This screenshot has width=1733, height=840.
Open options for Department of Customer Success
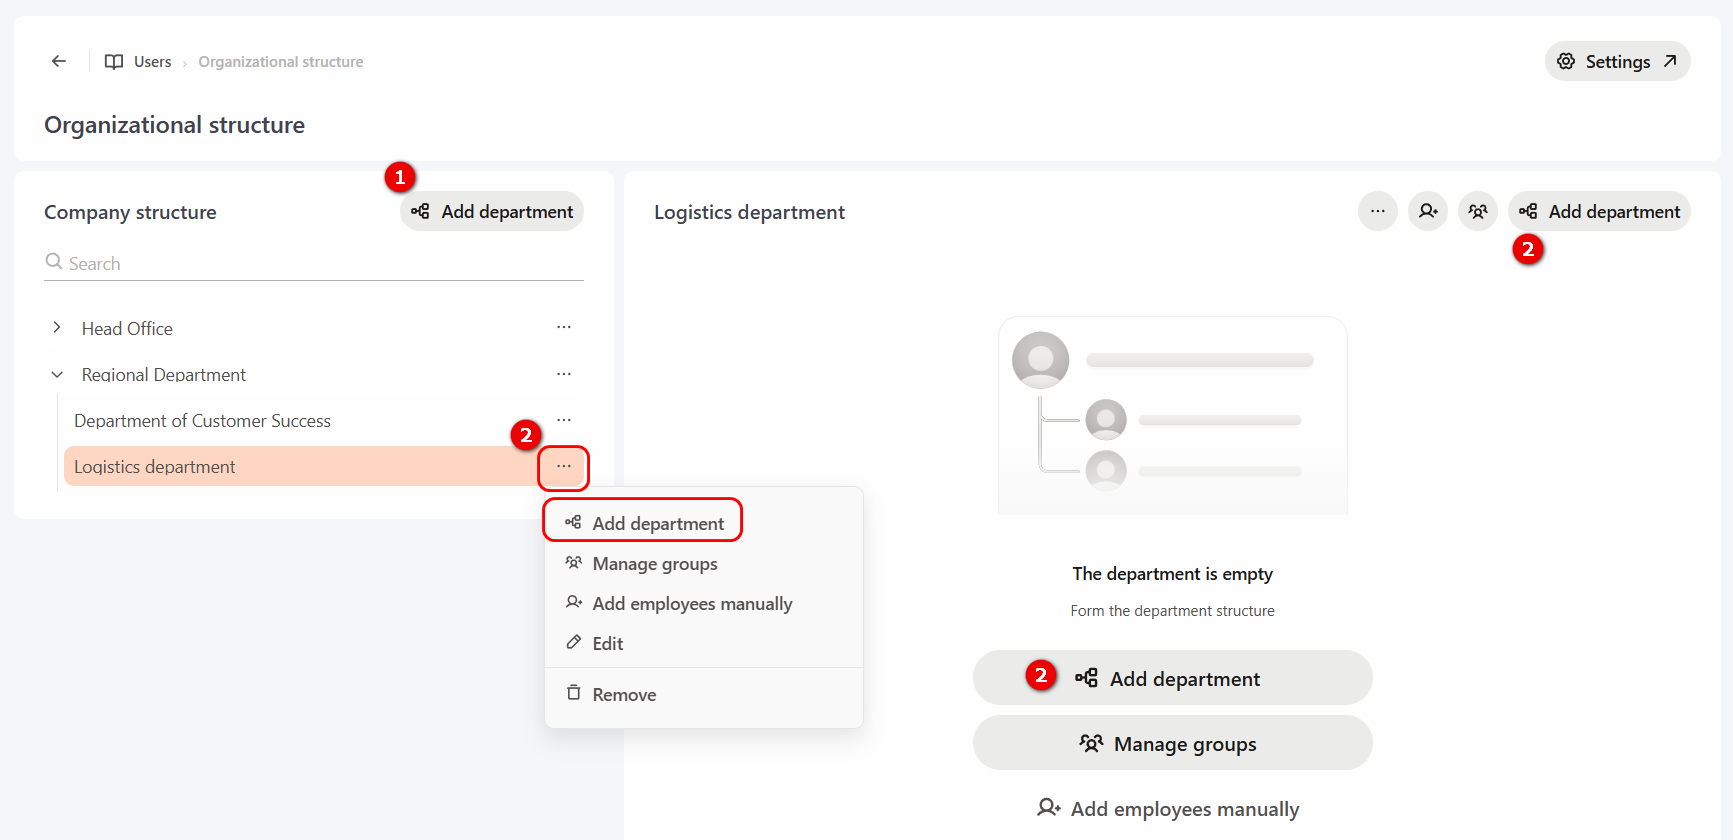[x=564, y=420]
